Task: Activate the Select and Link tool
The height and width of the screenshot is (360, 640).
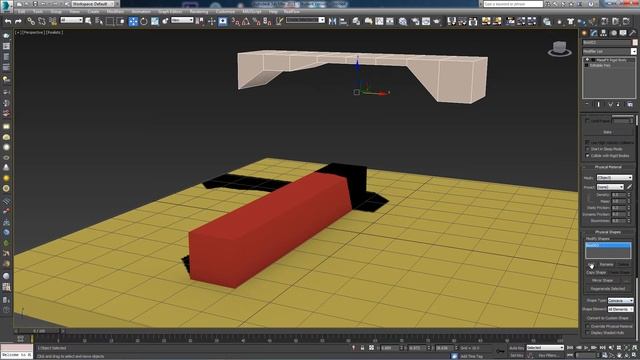Action: click(x=31, y=21)
